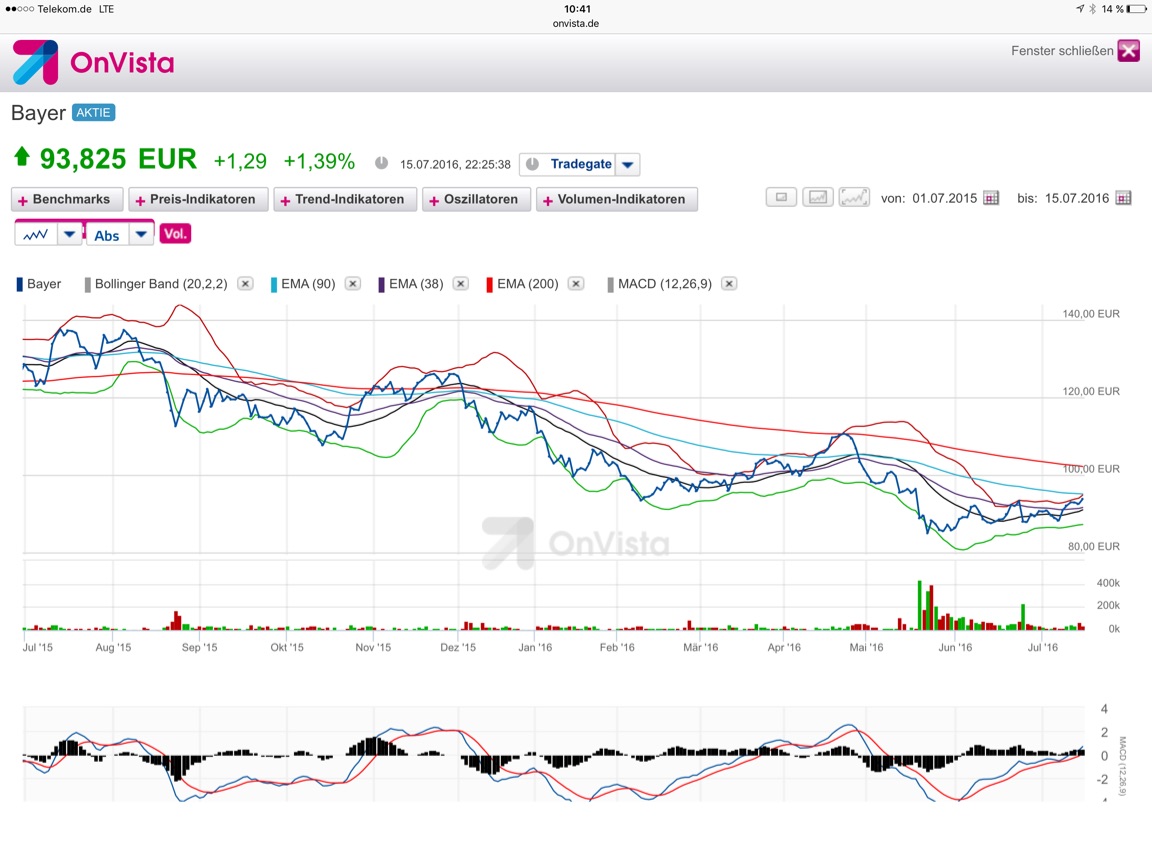The image size is (1152, 864).
Task: Open the Preis-Indikatoren menu
Action: pos(198,199)
